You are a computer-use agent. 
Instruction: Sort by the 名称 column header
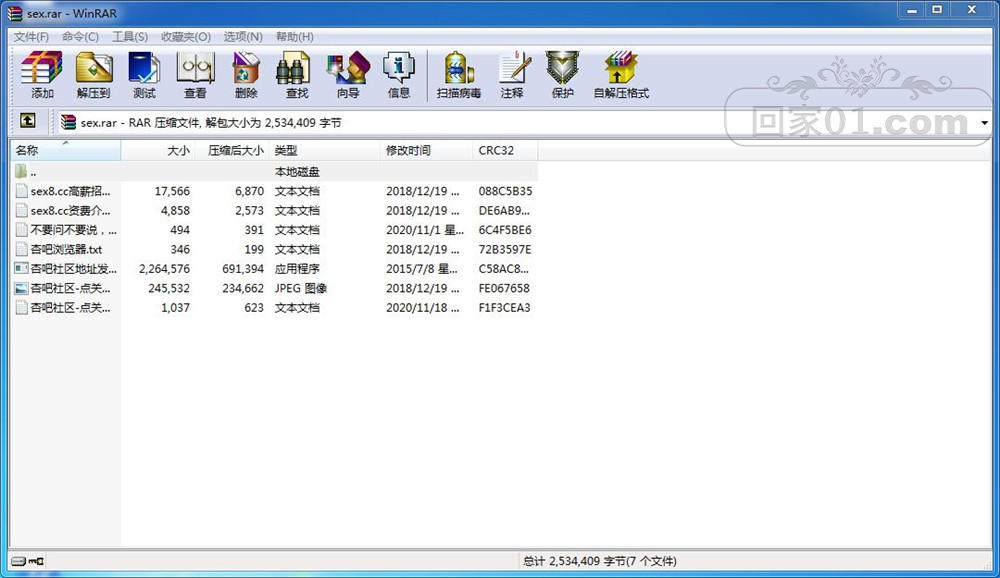65,151
